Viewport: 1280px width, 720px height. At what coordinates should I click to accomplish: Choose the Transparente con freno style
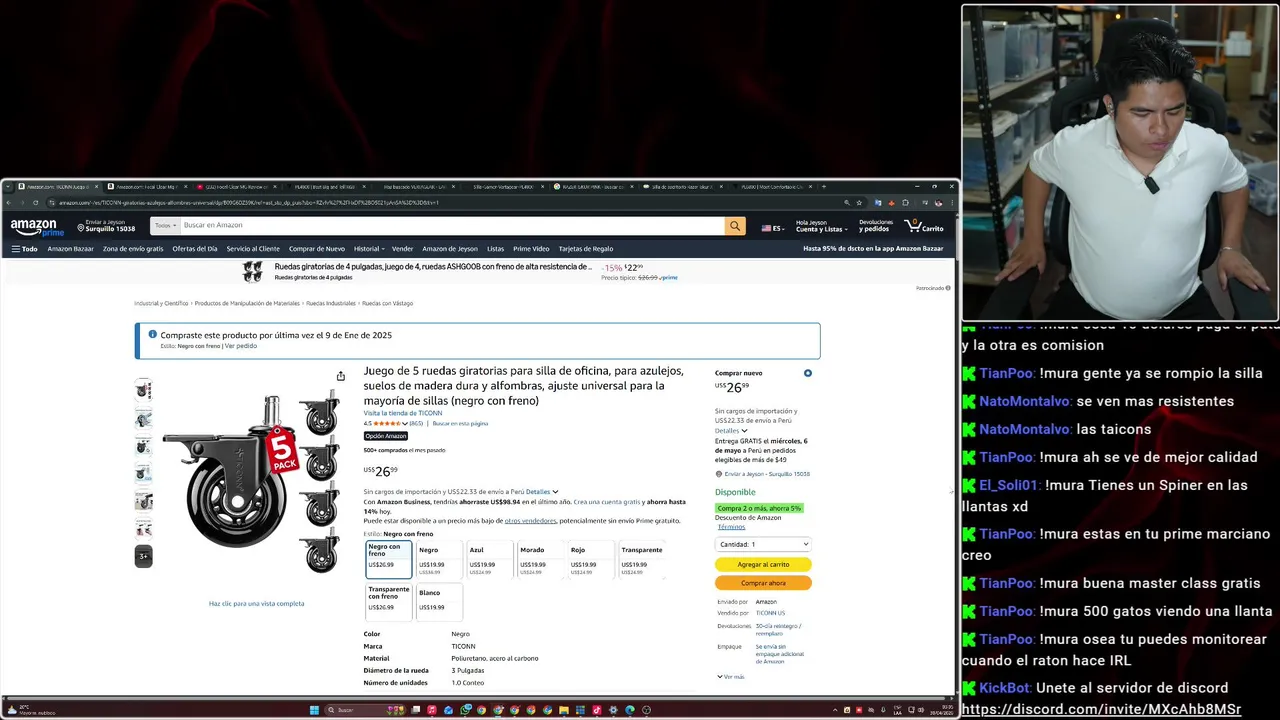(x=389, y=600)
